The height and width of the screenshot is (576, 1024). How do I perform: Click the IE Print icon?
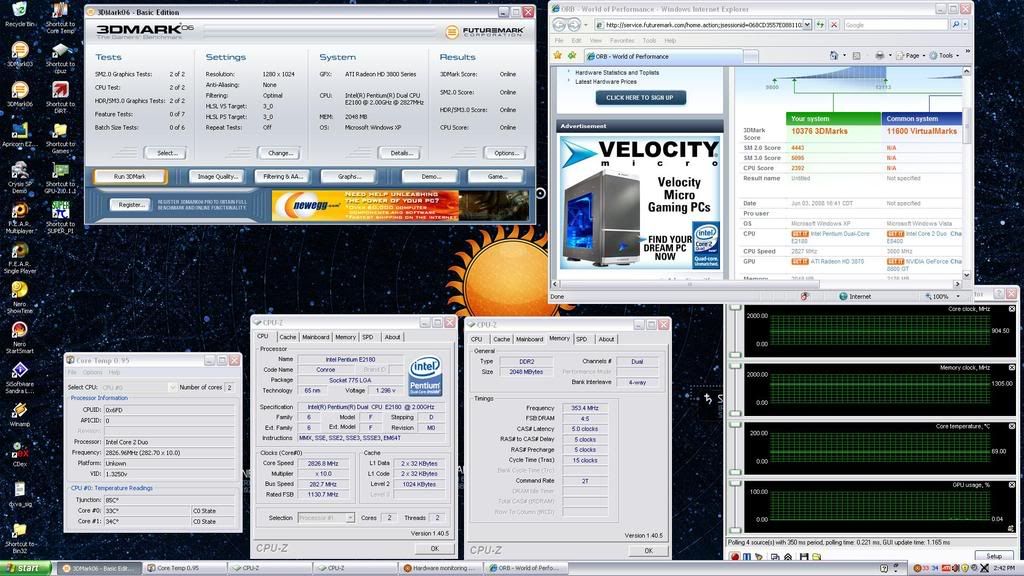pyautogui.click(x=880, y=56)
